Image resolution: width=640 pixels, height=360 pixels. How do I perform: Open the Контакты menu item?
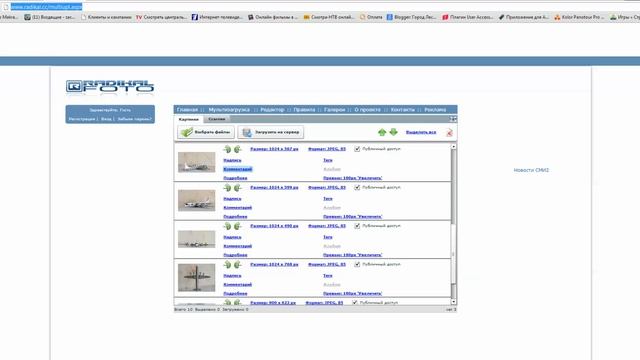(x=402, y=110)
